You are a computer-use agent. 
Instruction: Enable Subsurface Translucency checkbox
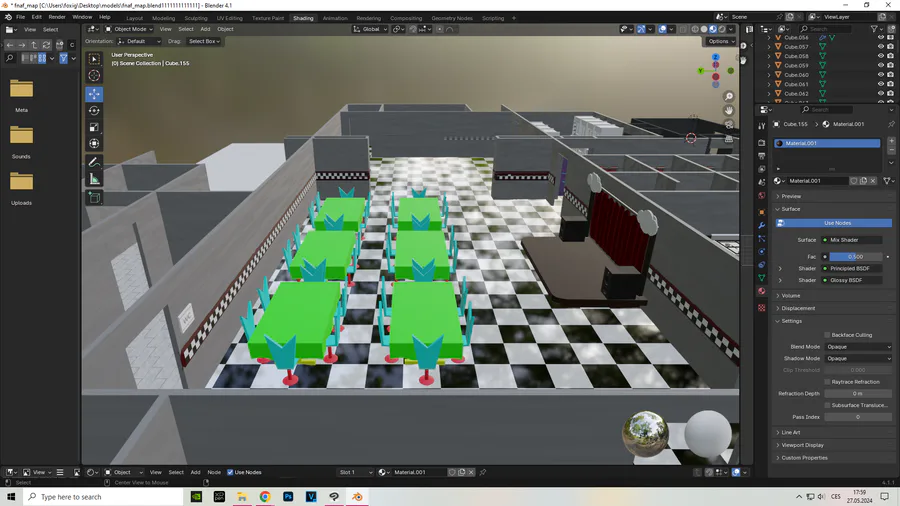(827, 406)
